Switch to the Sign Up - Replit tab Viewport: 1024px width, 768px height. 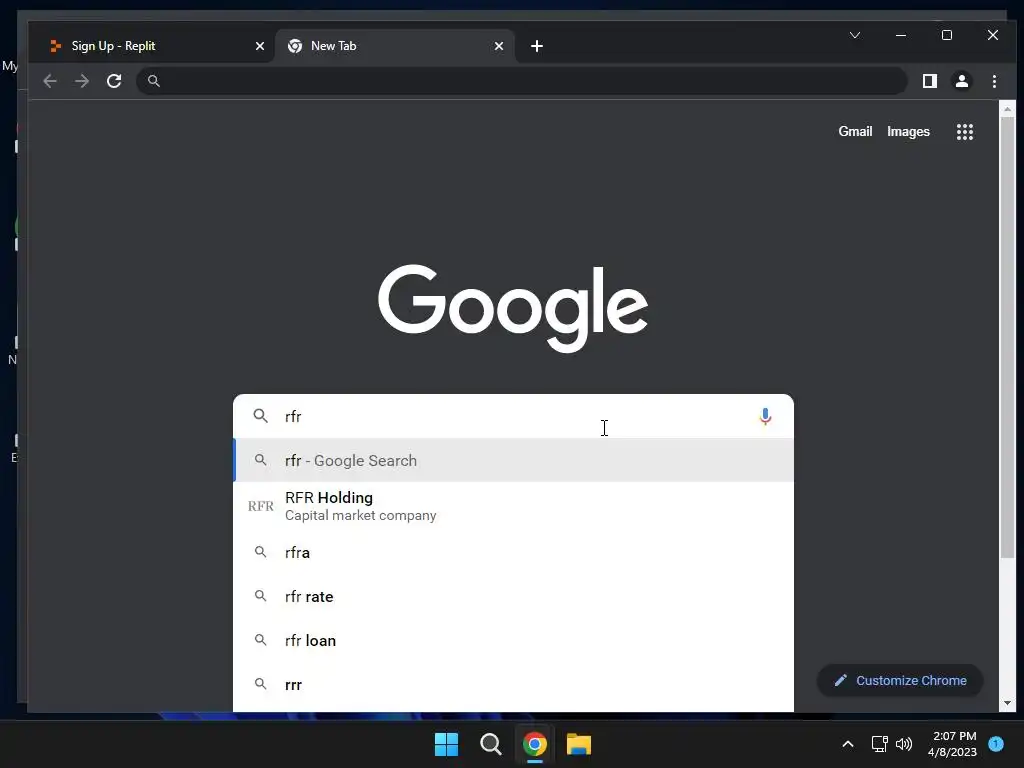[x=152, y=46]
